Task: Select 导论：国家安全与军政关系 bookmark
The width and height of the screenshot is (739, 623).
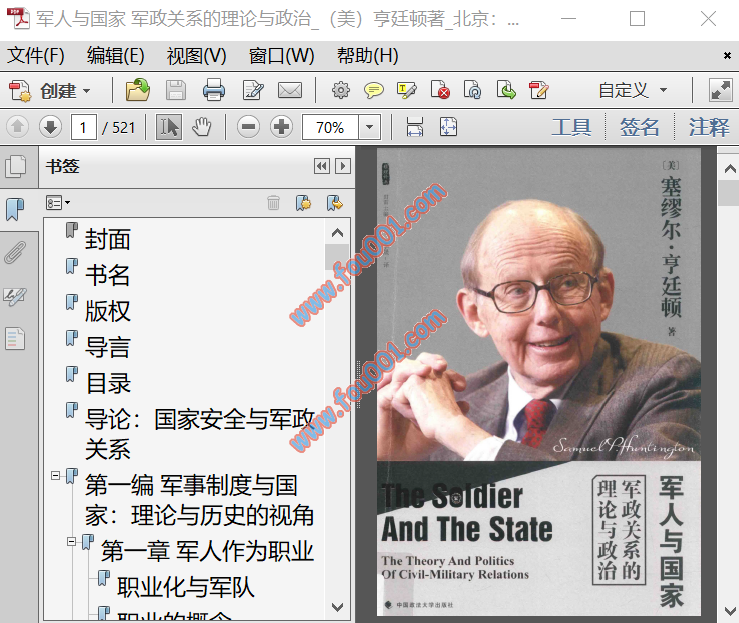Action: point(200,434)
